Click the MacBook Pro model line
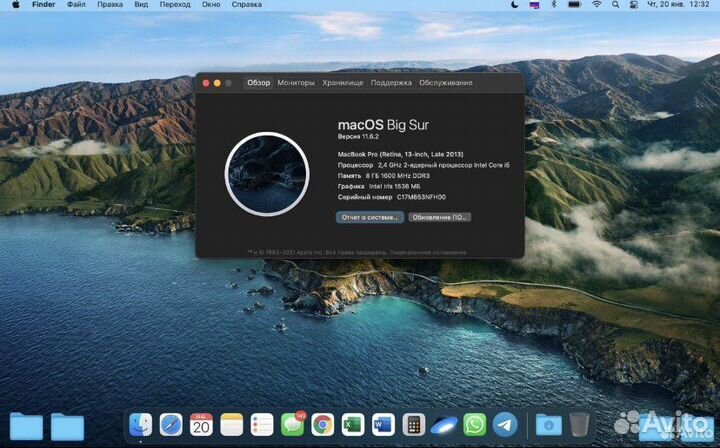Viewport: 720px width, 448px height. [400, 154]
